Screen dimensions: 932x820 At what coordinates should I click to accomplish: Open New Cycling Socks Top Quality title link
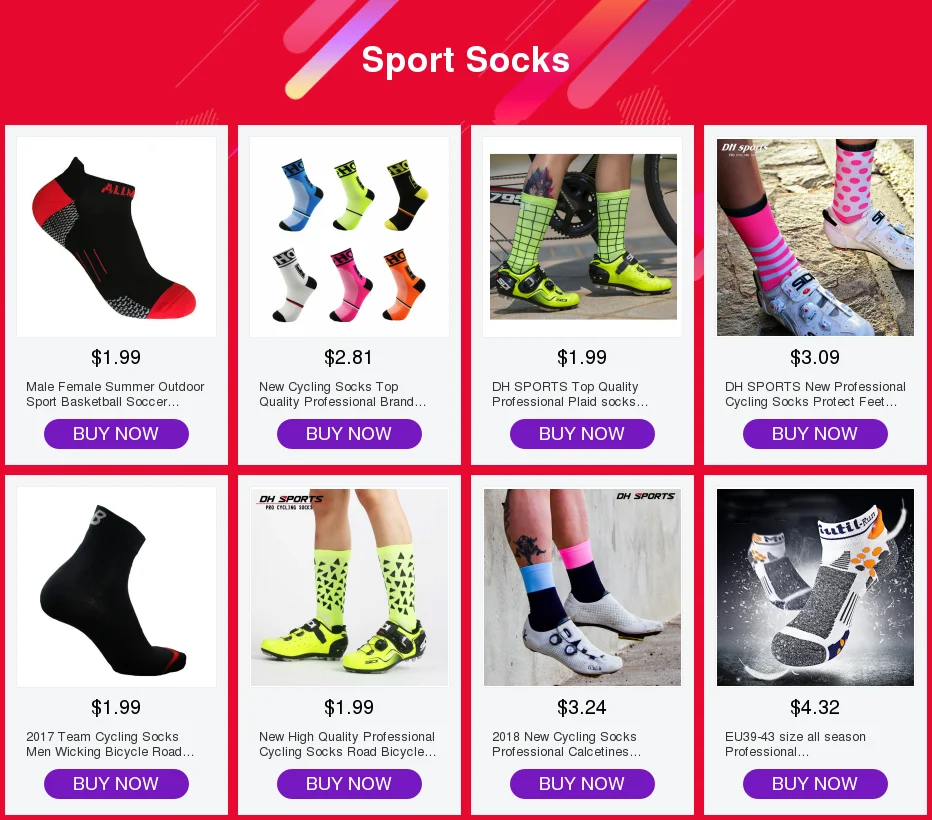342,394
